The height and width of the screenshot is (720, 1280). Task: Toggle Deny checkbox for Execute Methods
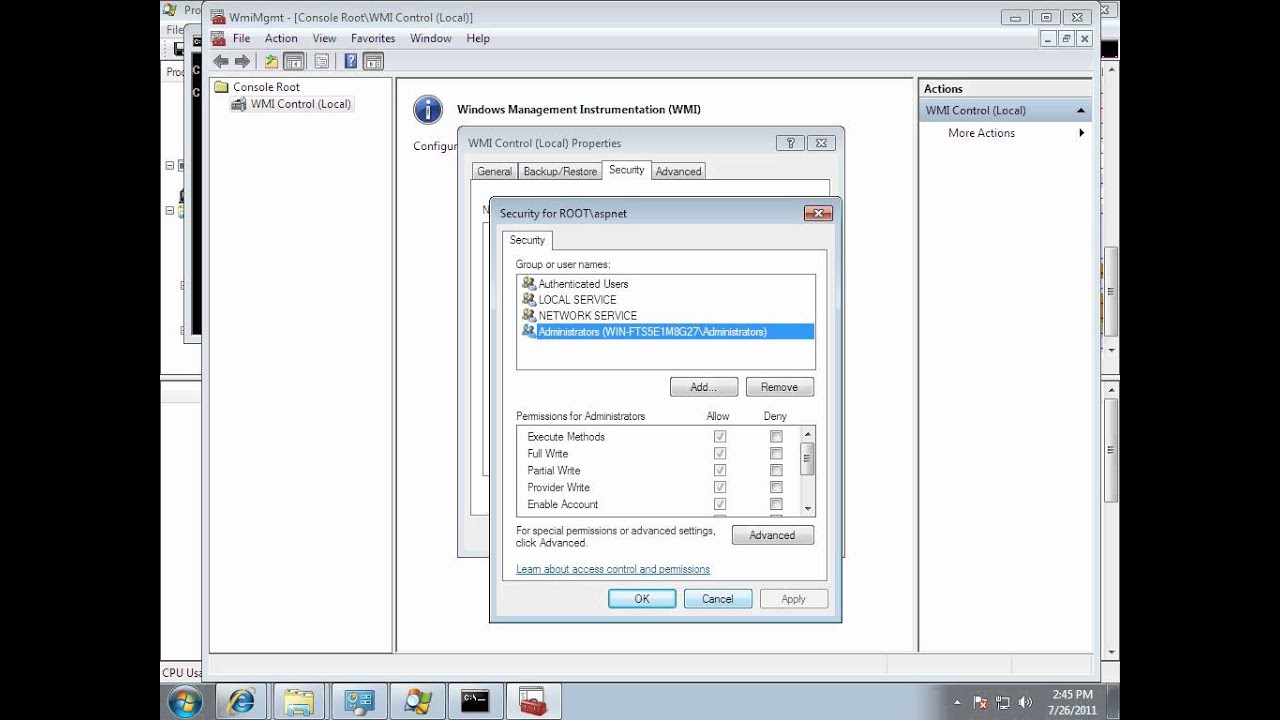click(x=776, y=437)
